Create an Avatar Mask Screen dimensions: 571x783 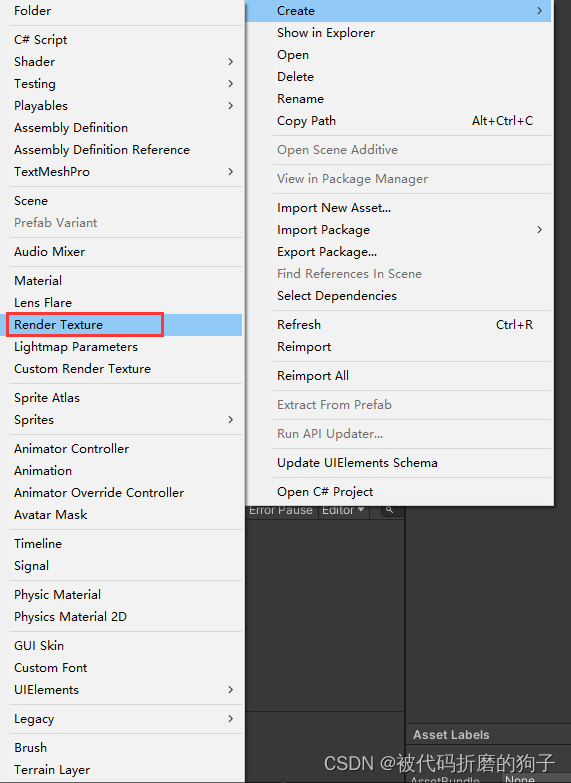(x=123, y=514)
